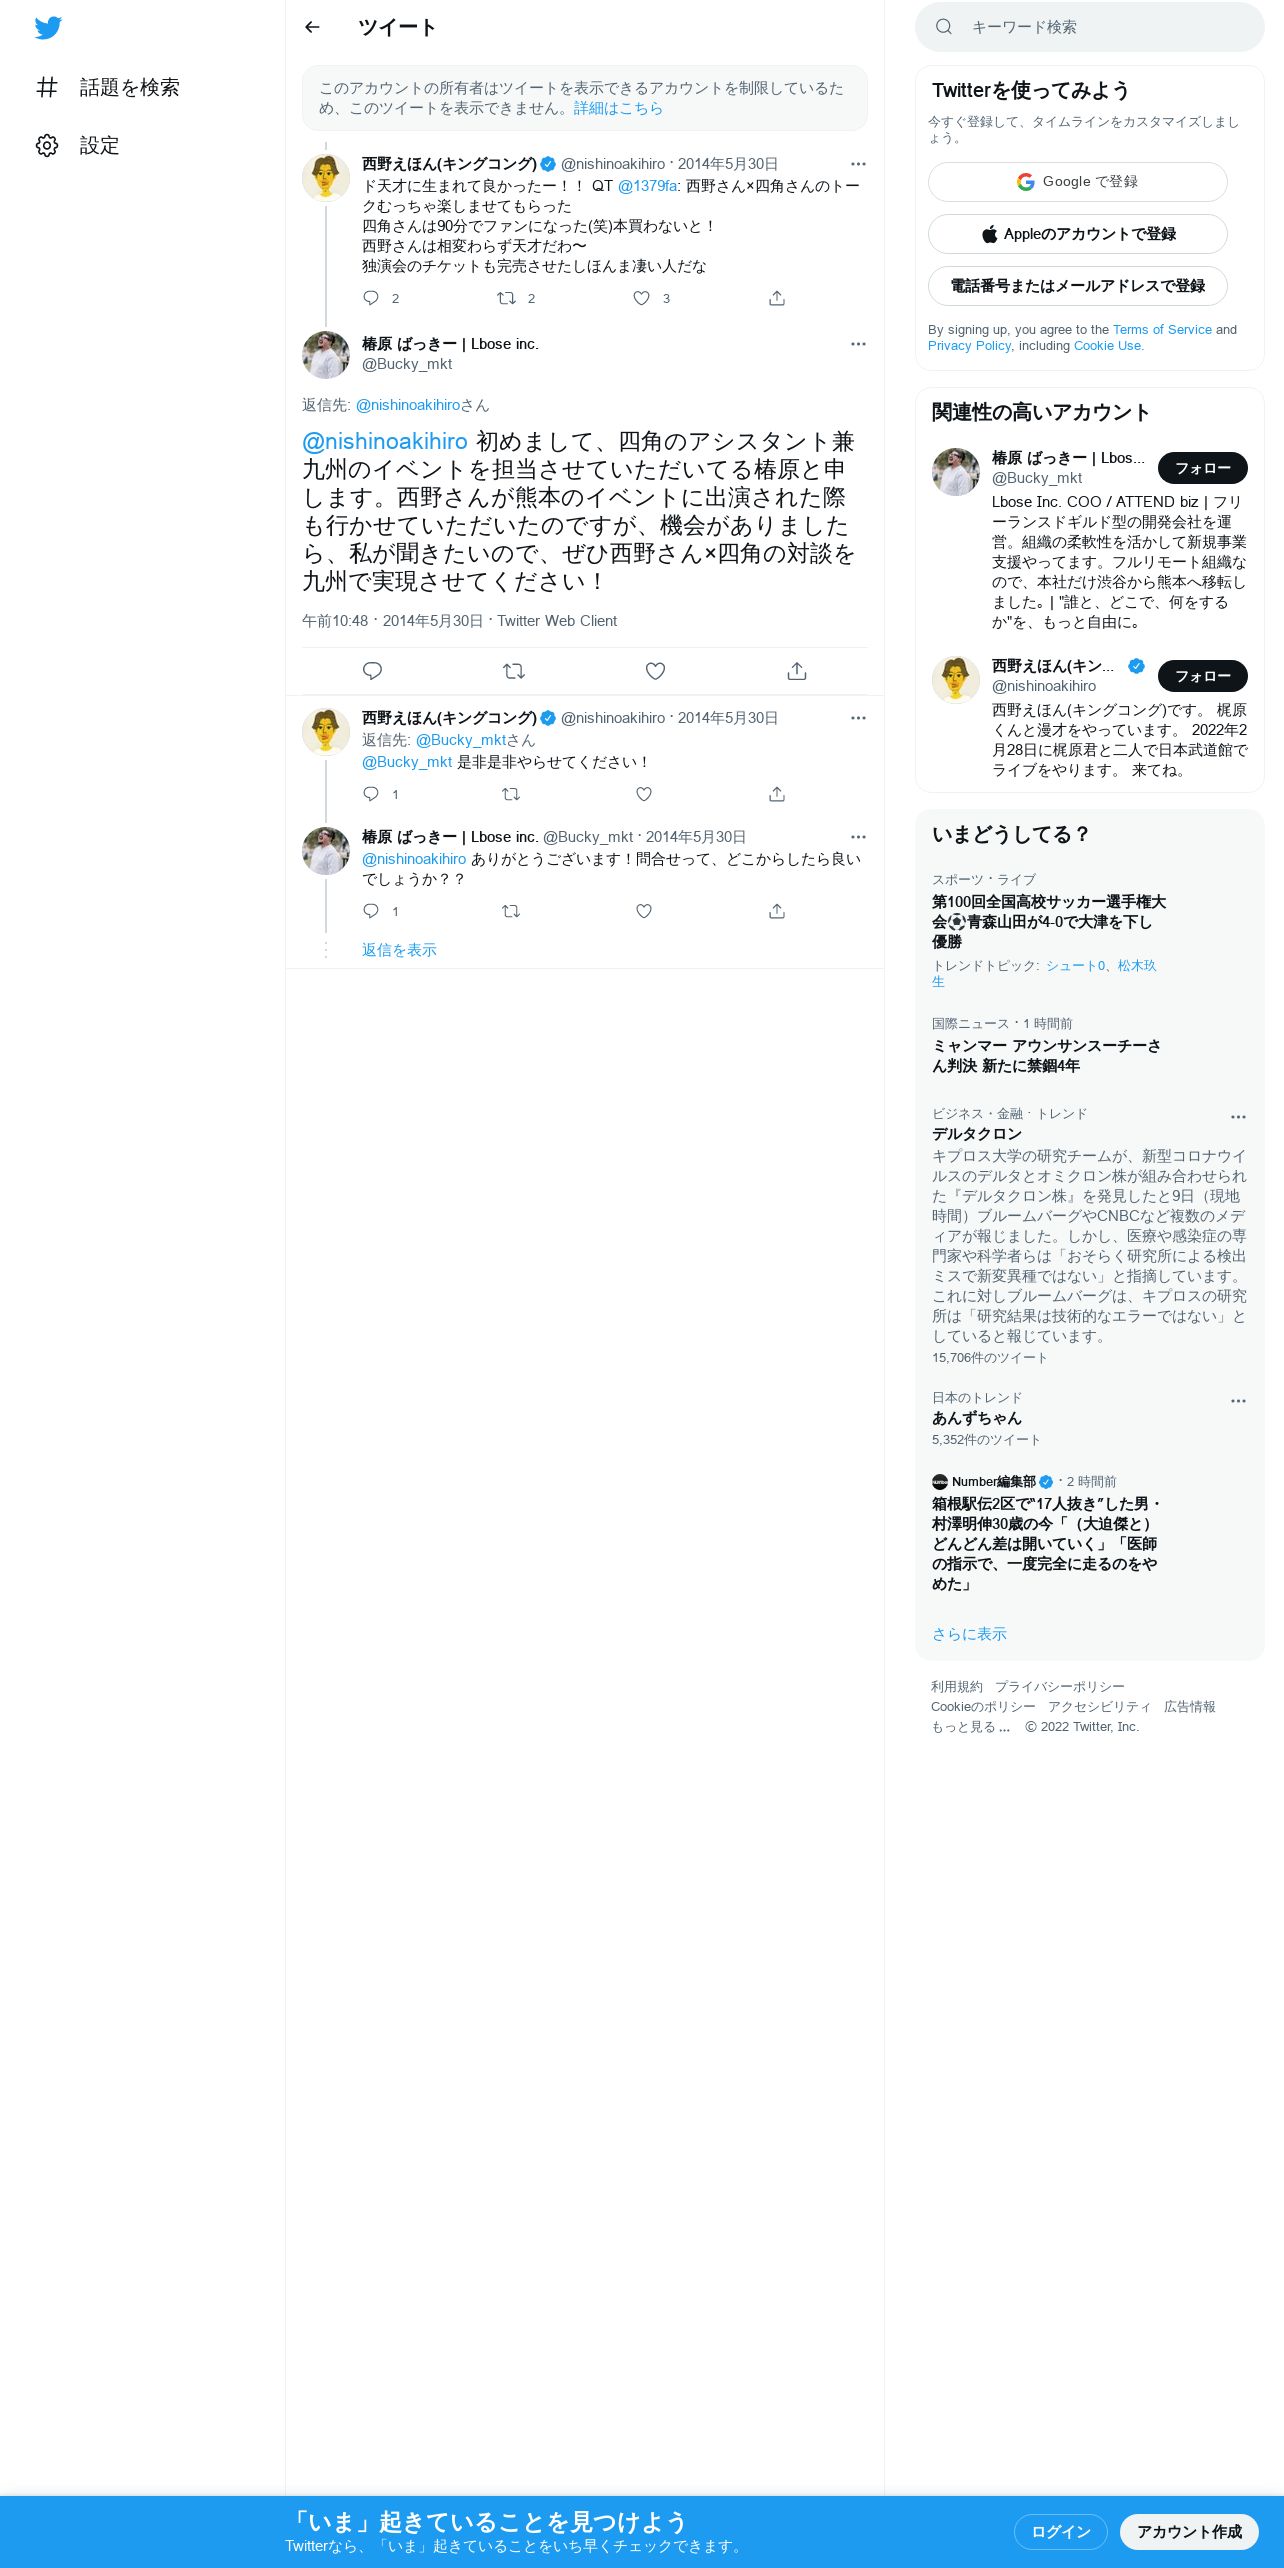Retweet the main tweet from @Bucky_mkt

click(x=514, y=671)
